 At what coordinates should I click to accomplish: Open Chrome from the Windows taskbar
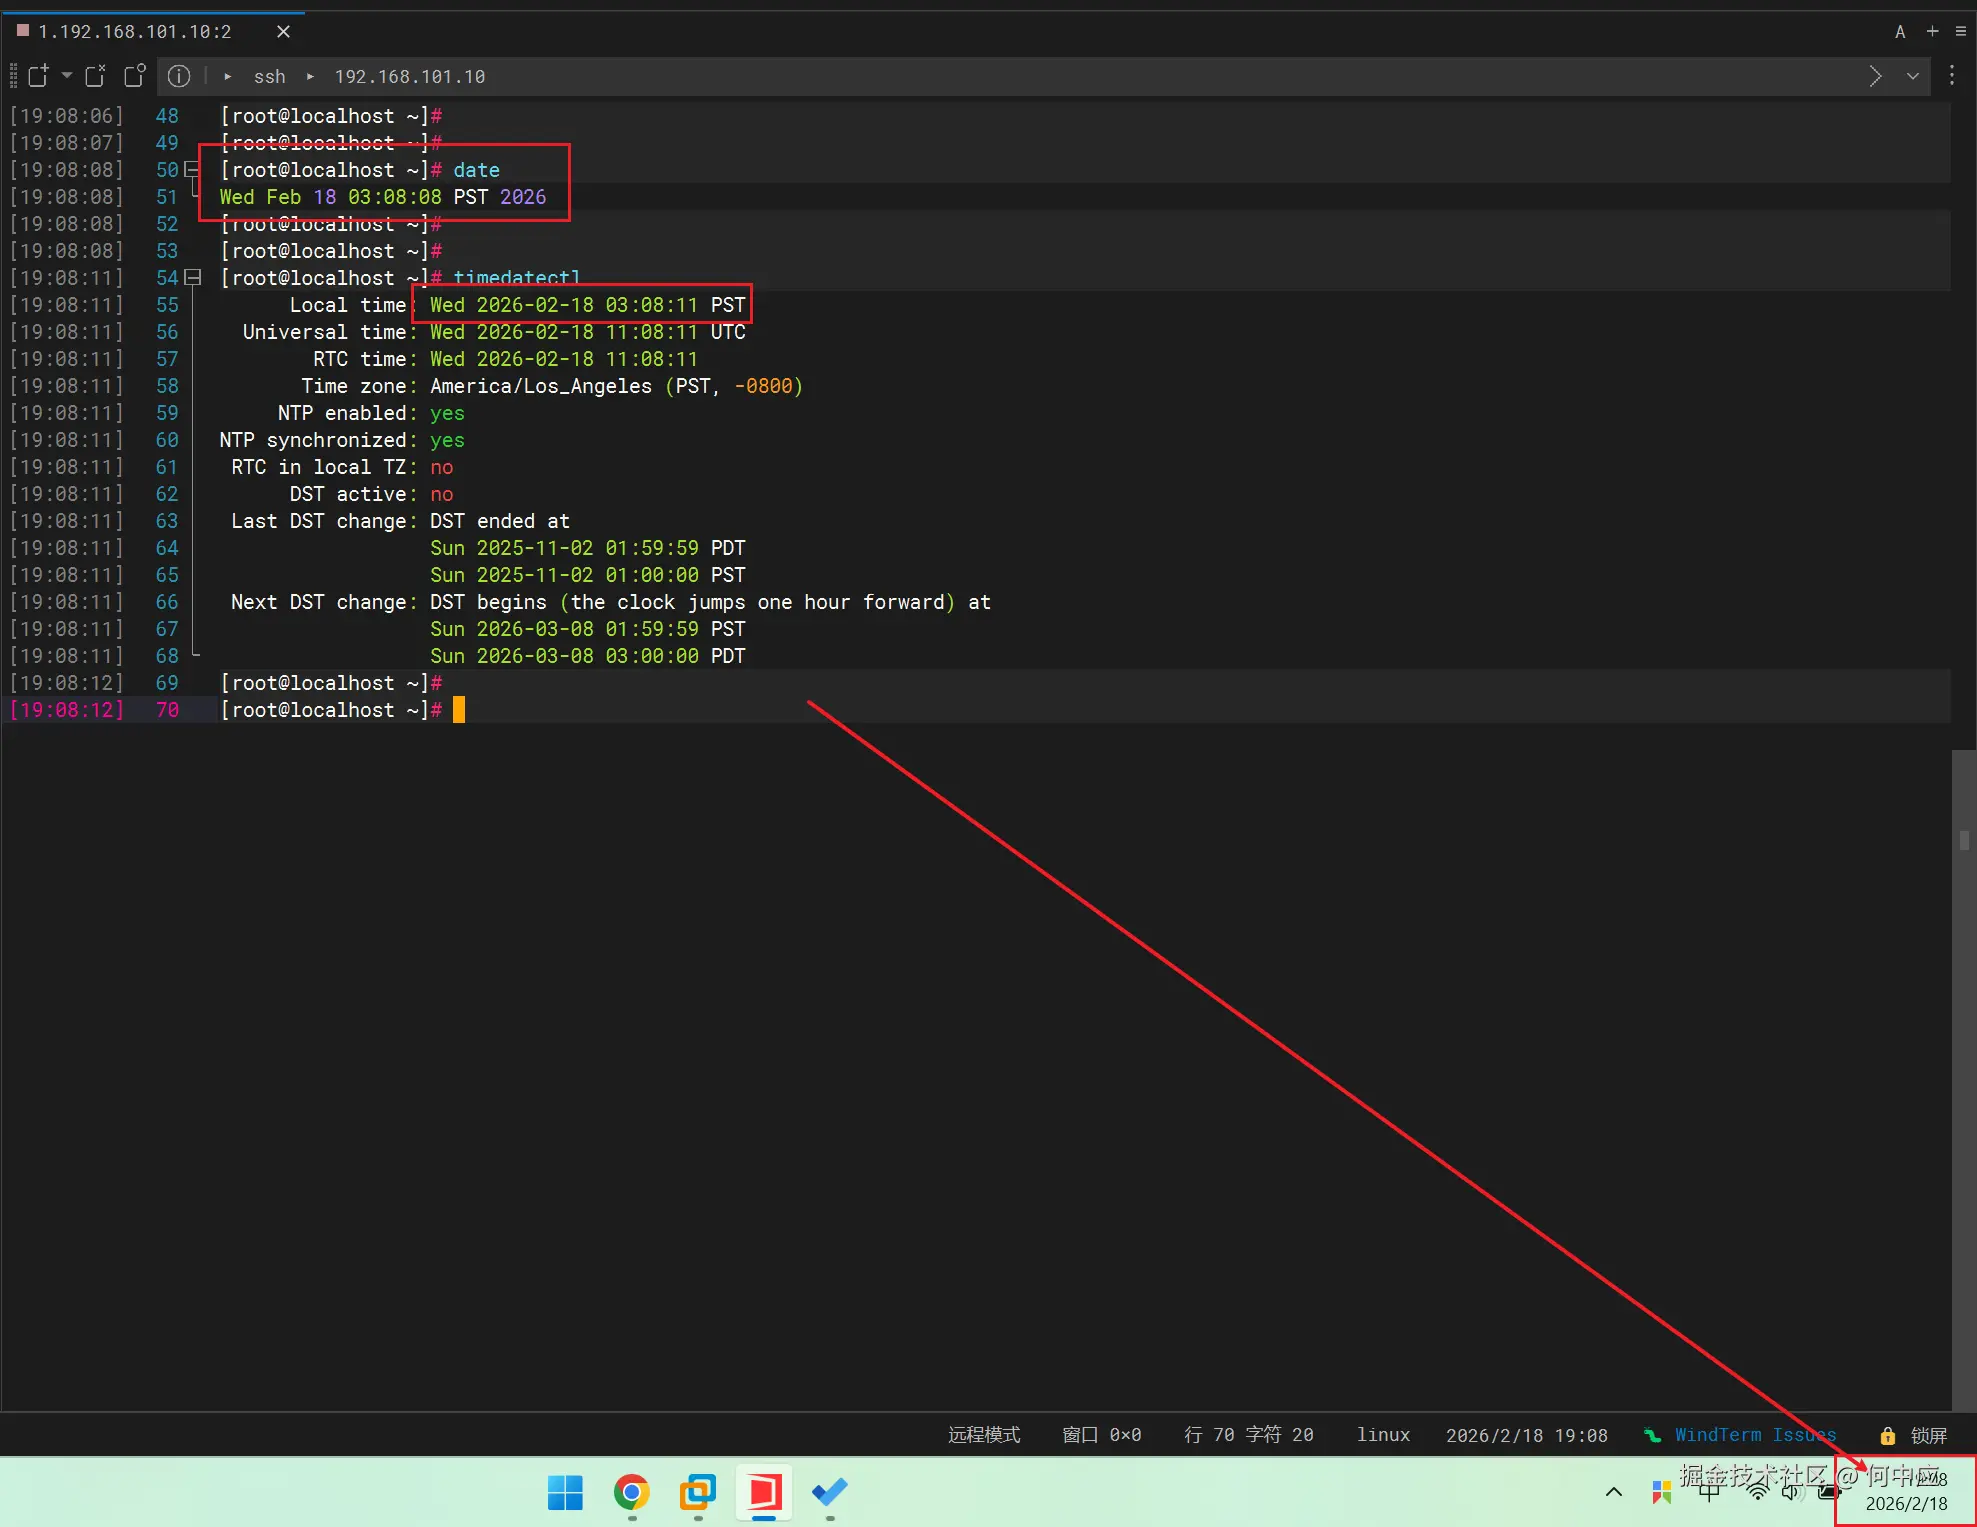(632, 1493)
